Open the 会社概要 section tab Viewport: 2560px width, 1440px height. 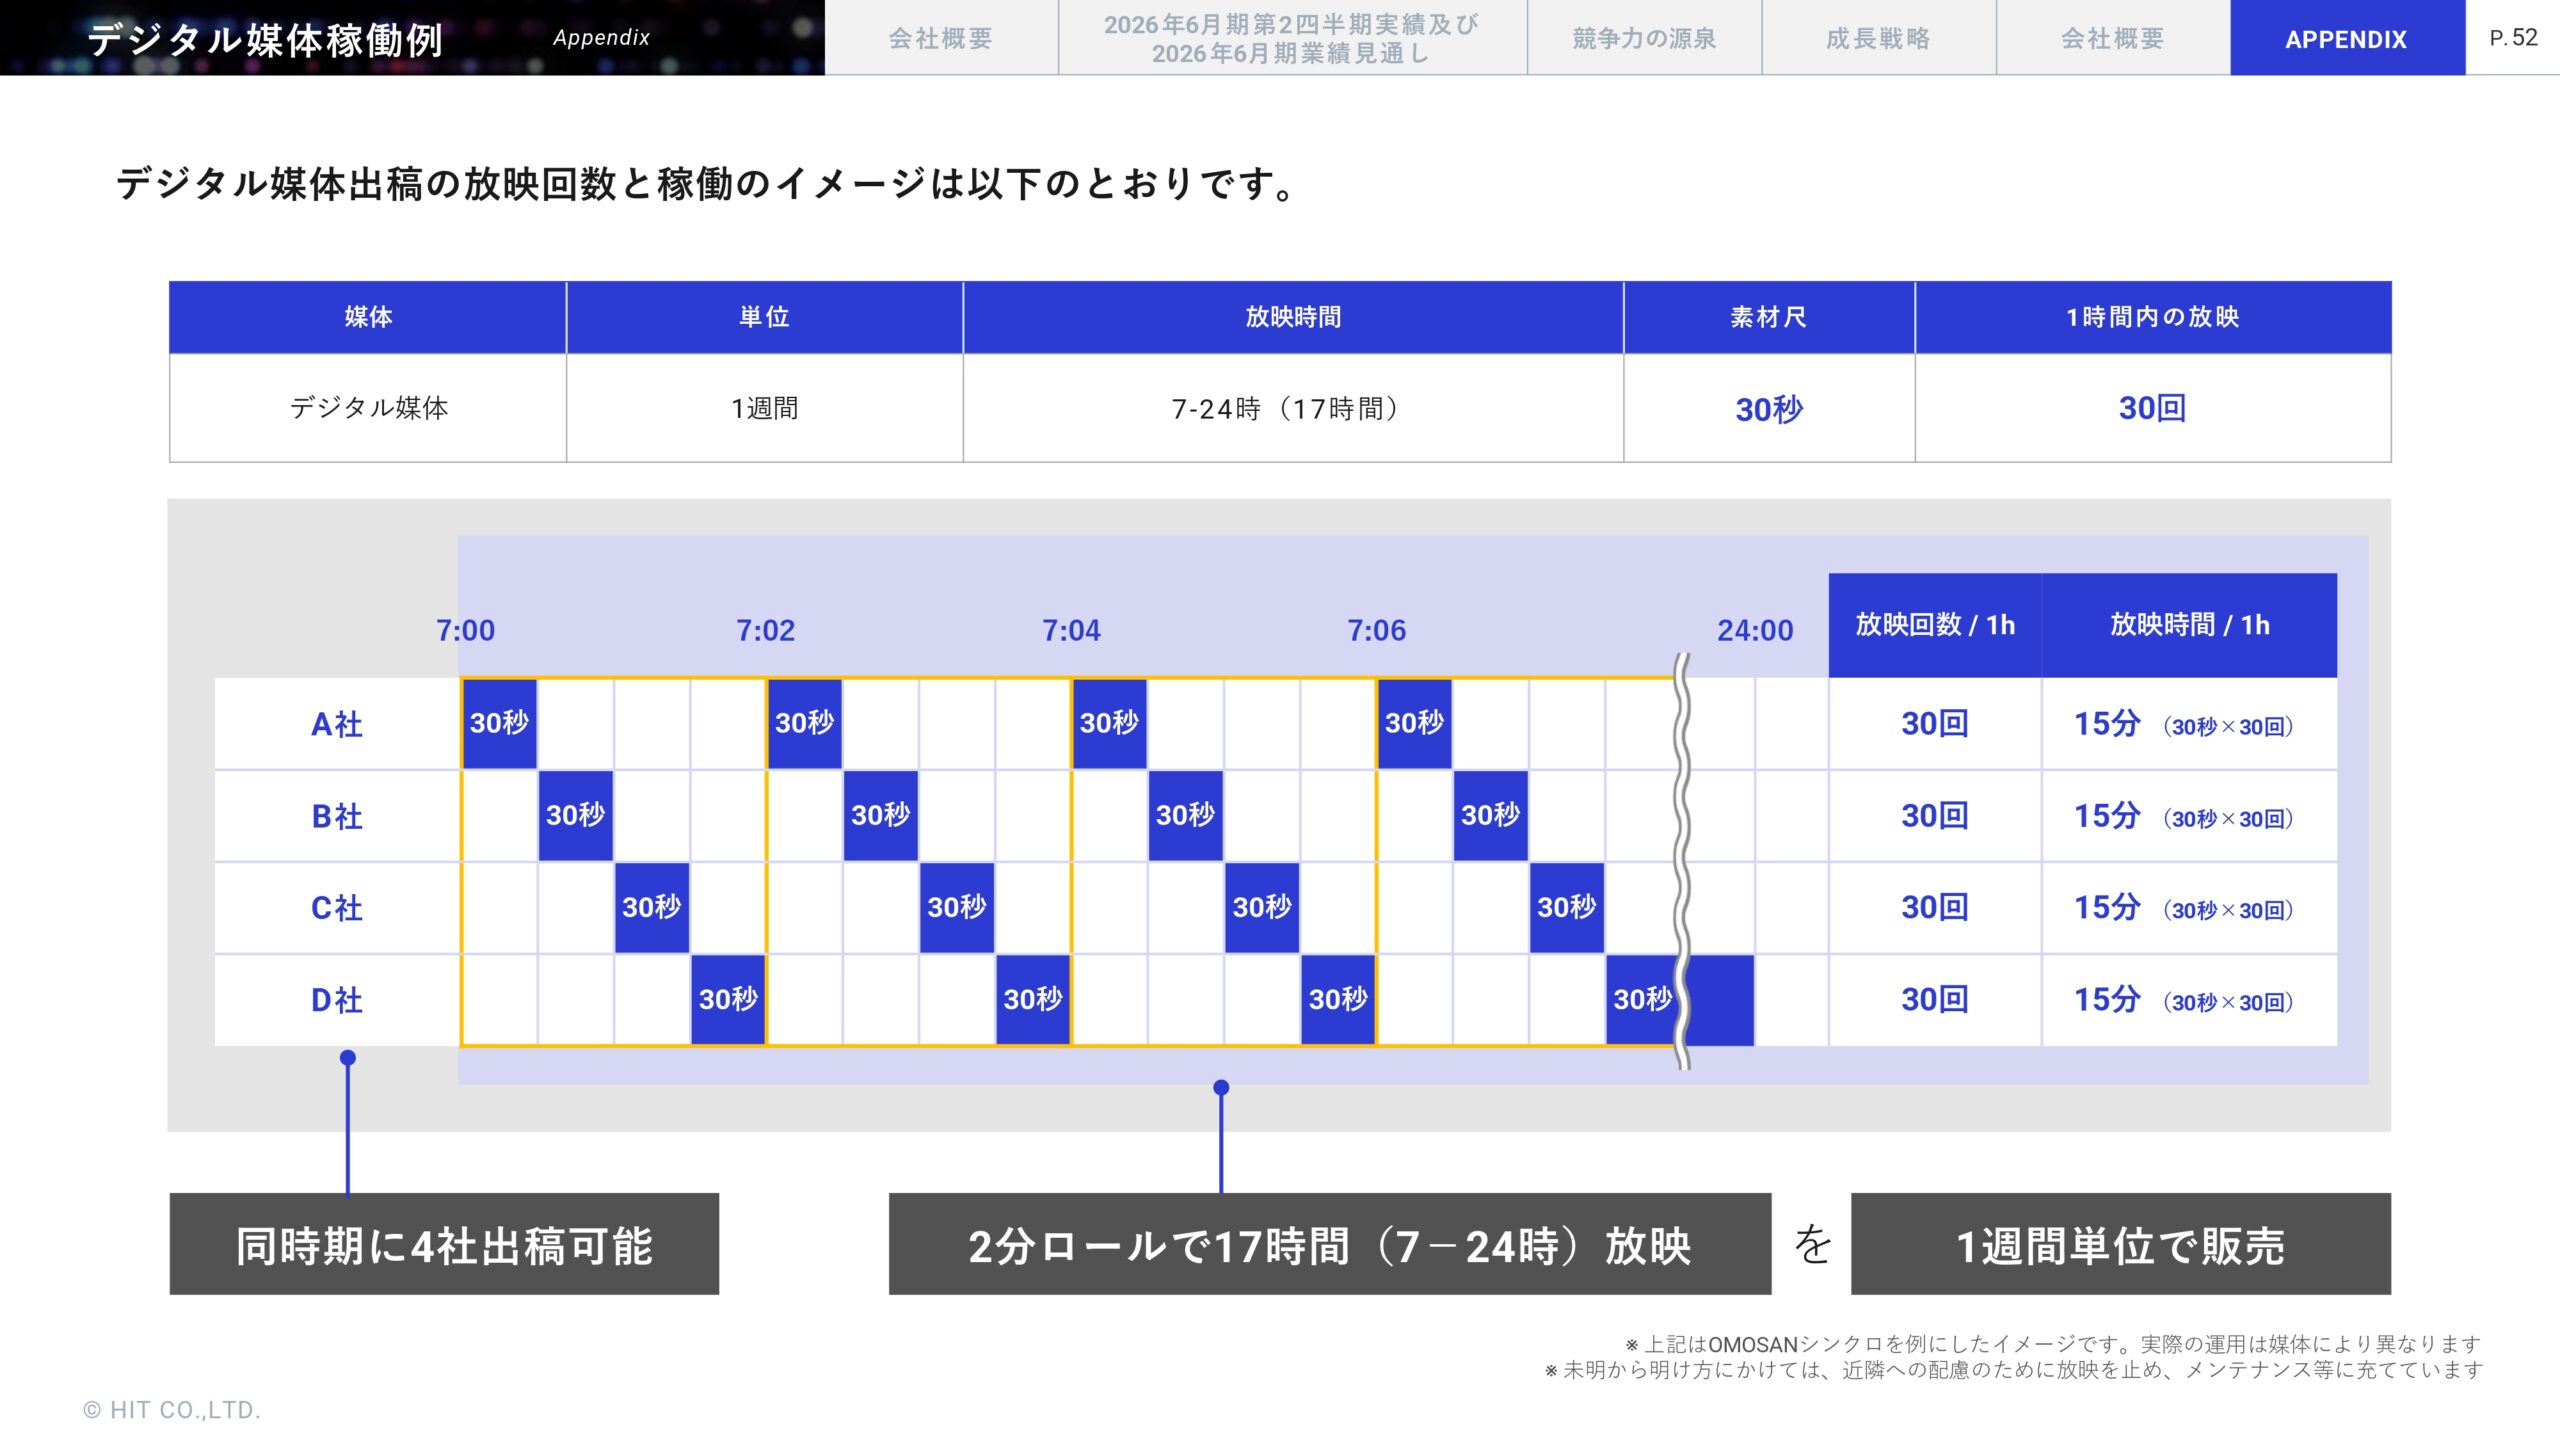click(940, 40)
